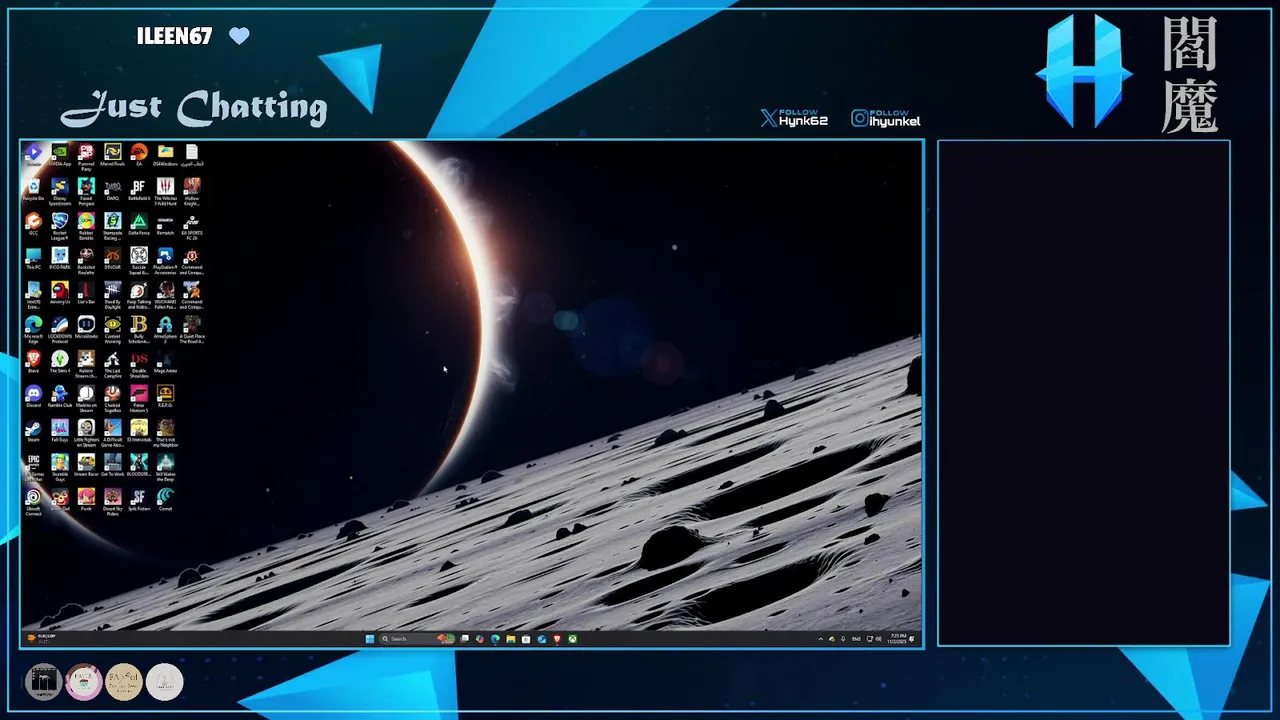The height and width of the screenshot is (720, 1280).
Task: Open Microsoft Store taskbar icon
Action: click(x=526, y=639)
